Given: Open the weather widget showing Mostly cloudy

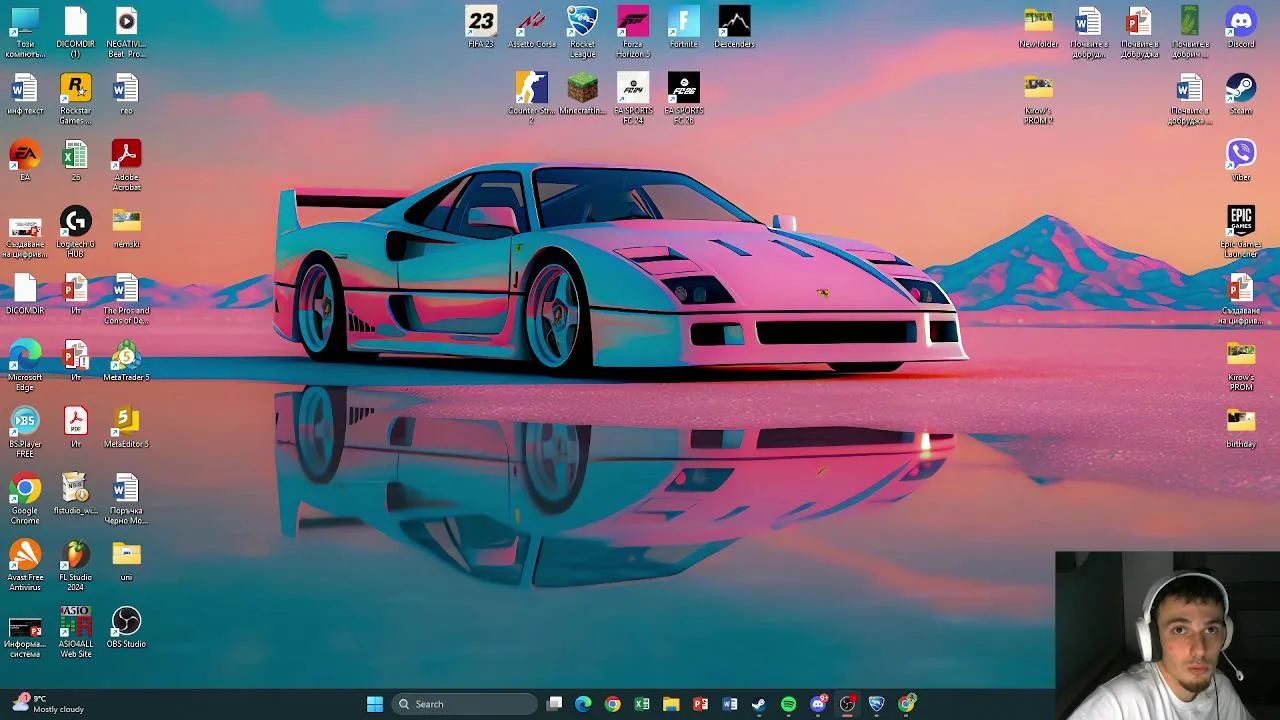Looking at the screenshot, I should pos(50,704).
